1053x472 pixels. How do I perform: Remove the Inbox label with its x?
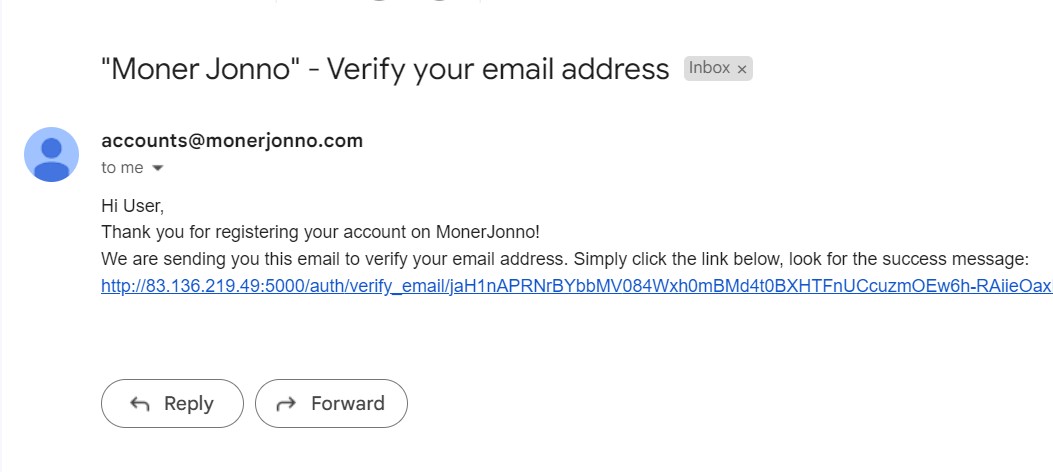(741, 69)
